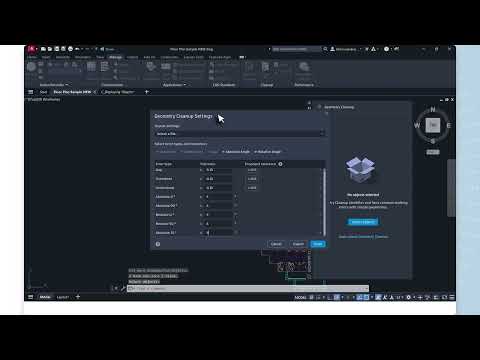The height and width of the screenshot is (360, 480).
Task: Click the Overshoot tolerance input field
Action: pos(219,179)
